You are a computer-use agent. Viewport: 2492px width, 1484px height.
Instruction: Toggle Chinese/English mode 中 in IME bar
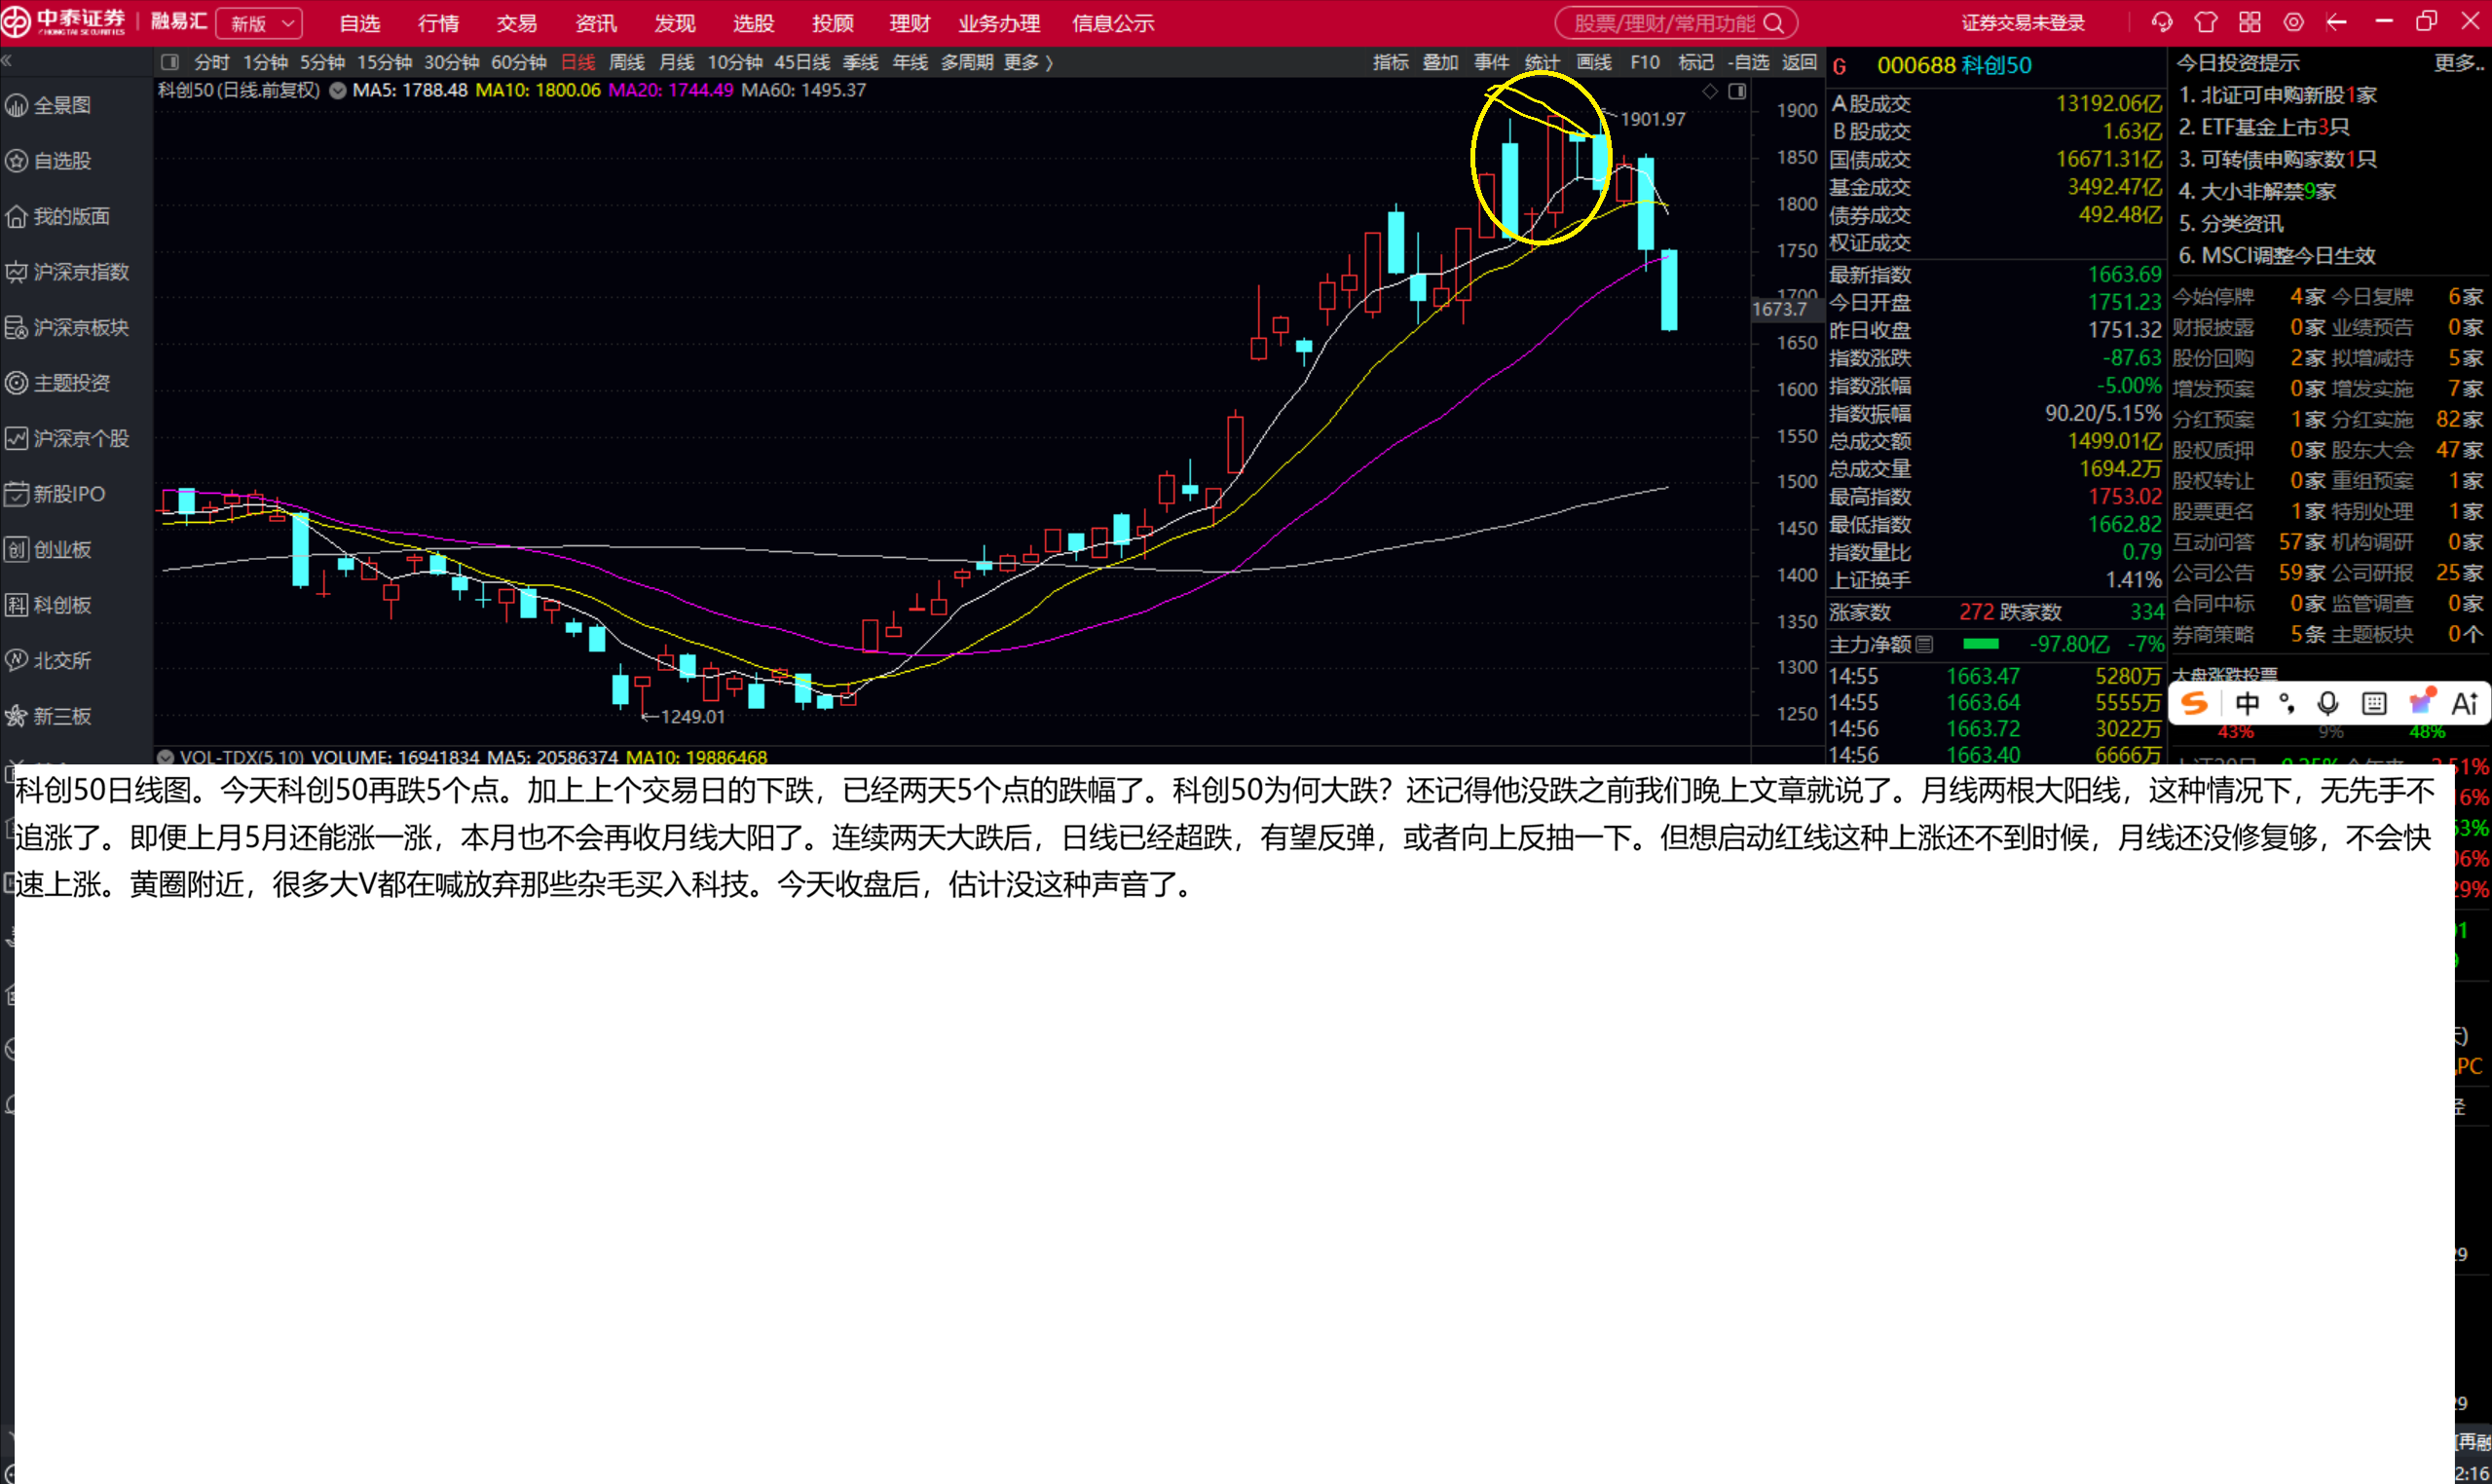[2247, 704]
